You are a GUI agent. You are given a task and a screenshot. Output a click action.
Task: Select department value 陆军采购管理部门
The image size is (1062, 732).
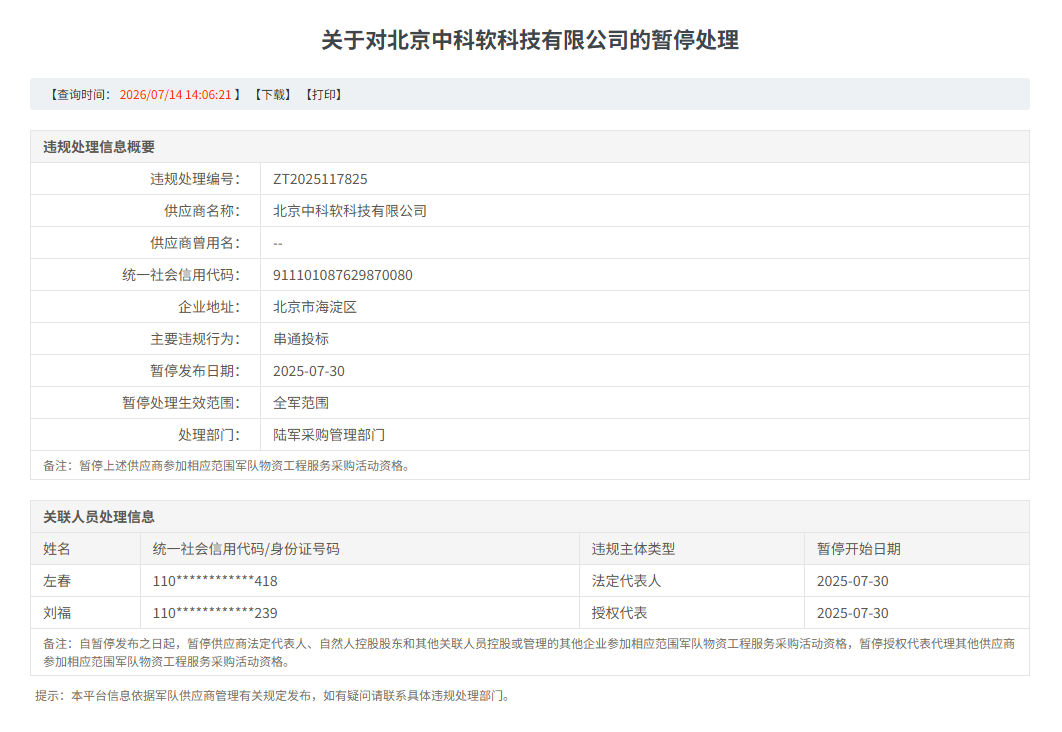coord(329,435)
